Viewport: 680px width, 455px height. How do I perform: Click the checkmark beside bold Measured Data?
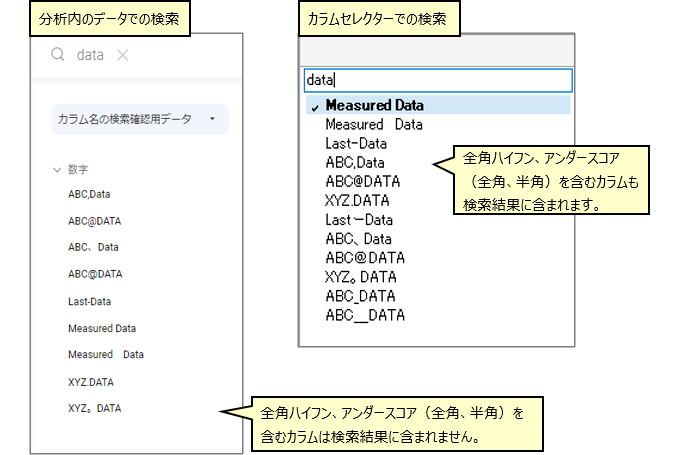pyautogui.click(x=315, y=106)
